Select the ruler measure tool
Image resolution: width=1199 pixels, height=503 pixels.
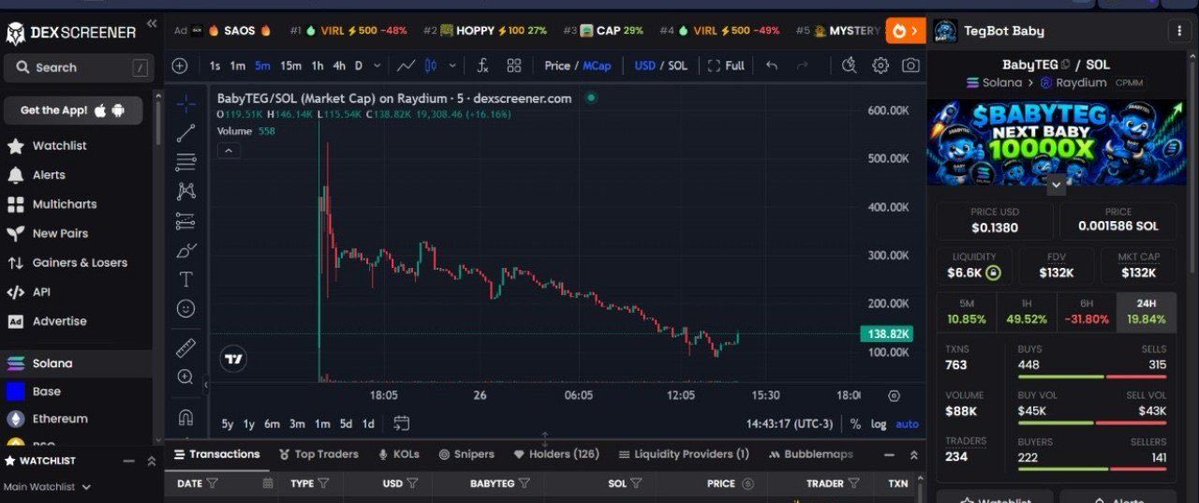coord(186,349)
